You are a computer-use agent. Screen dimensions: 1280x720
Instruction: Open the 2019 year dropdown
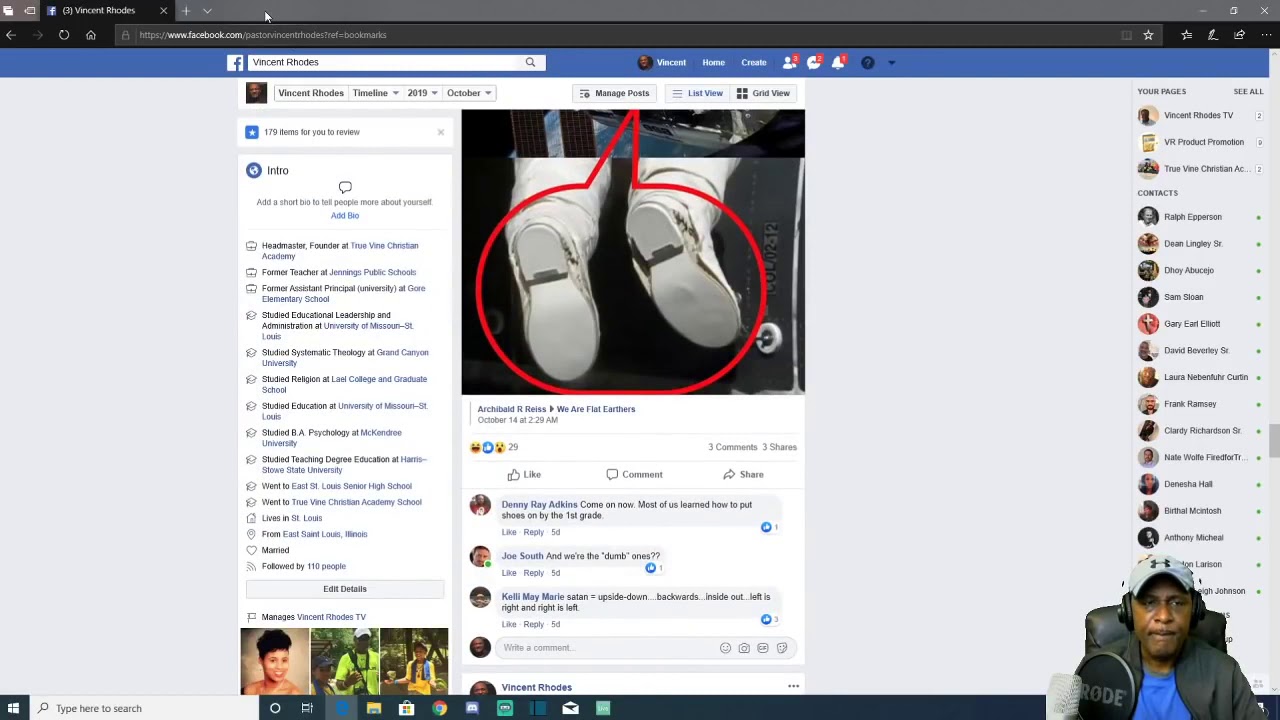pyautogui.click(x=422, y=93)
